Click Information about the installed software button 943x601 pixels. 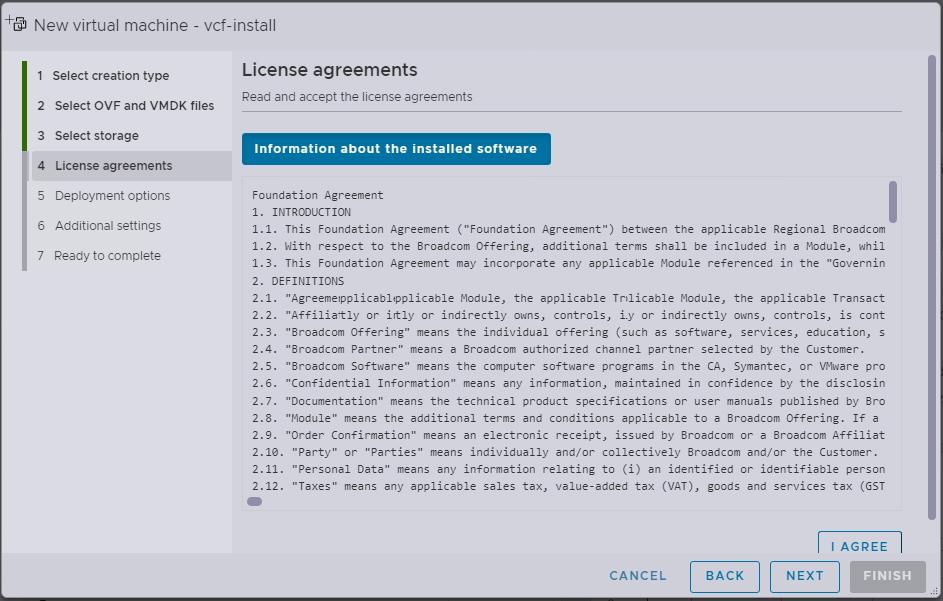point(396,149)
